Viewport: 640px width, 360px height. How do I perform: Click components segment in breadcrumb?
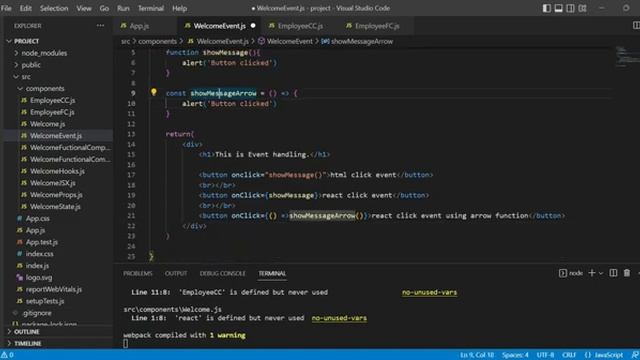[157, 41]
